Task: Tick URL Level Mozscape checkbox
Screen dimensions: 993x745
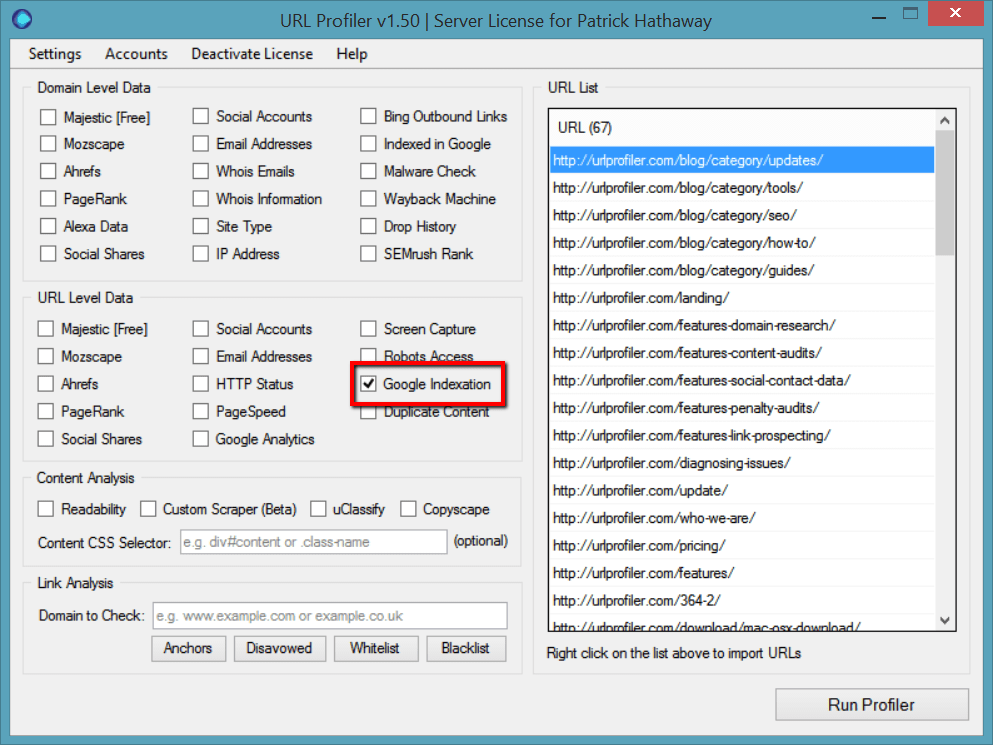Action: 46,356
